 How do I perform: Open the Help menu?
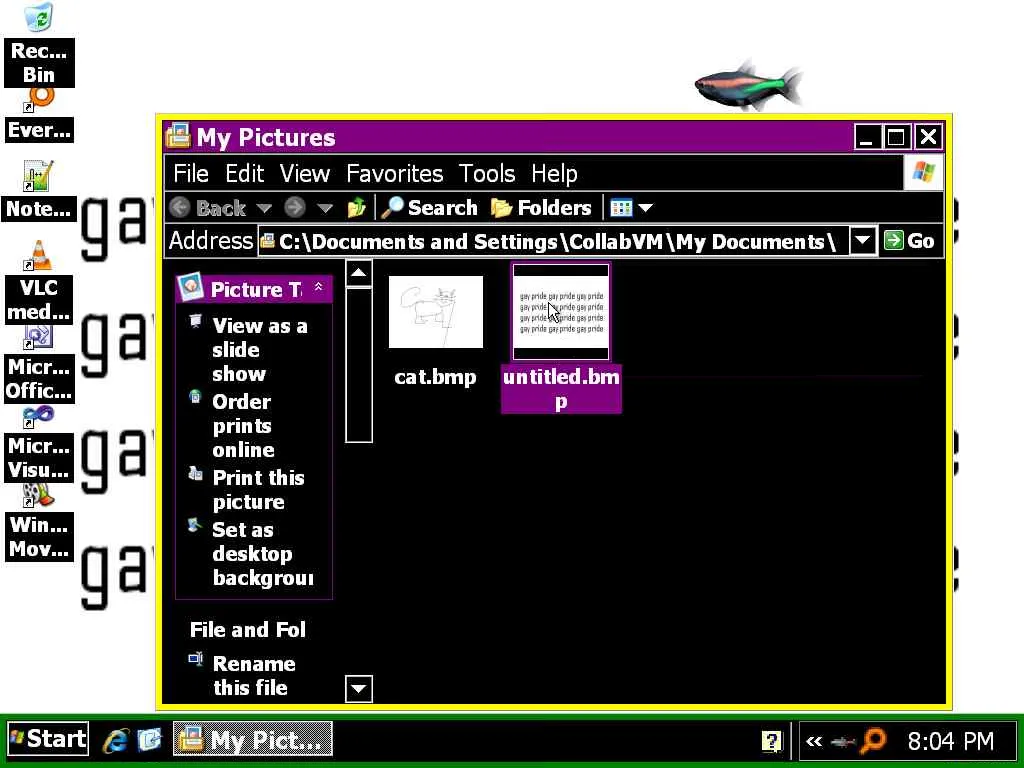[554, 174]
